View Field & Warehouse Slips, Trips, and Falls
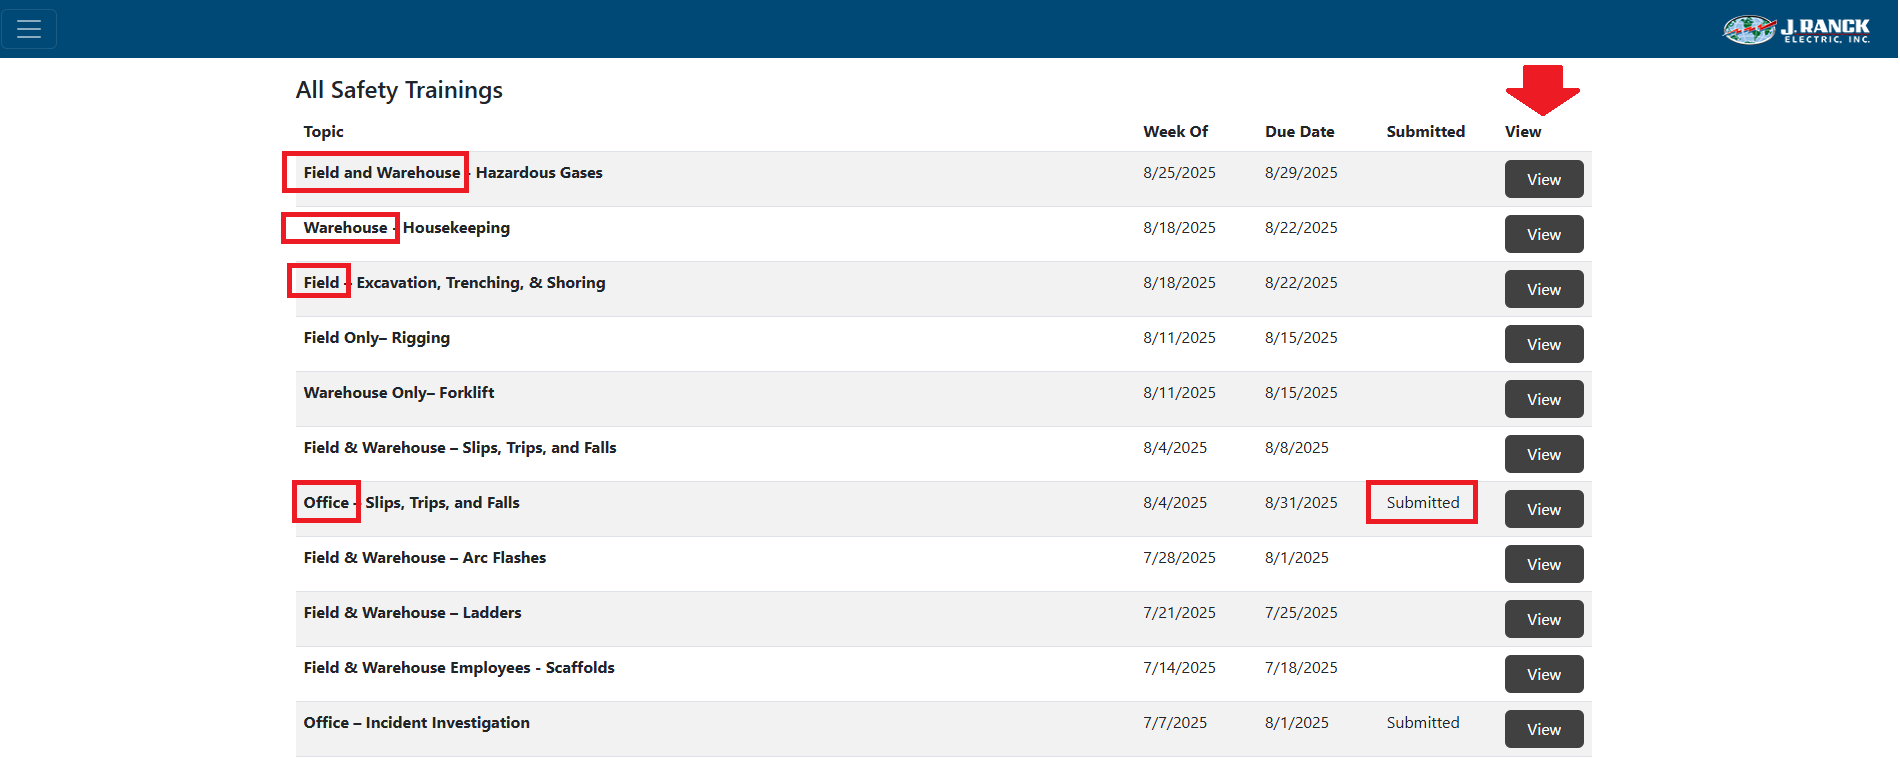1900x763 pixels. [x=1543, y=455]
